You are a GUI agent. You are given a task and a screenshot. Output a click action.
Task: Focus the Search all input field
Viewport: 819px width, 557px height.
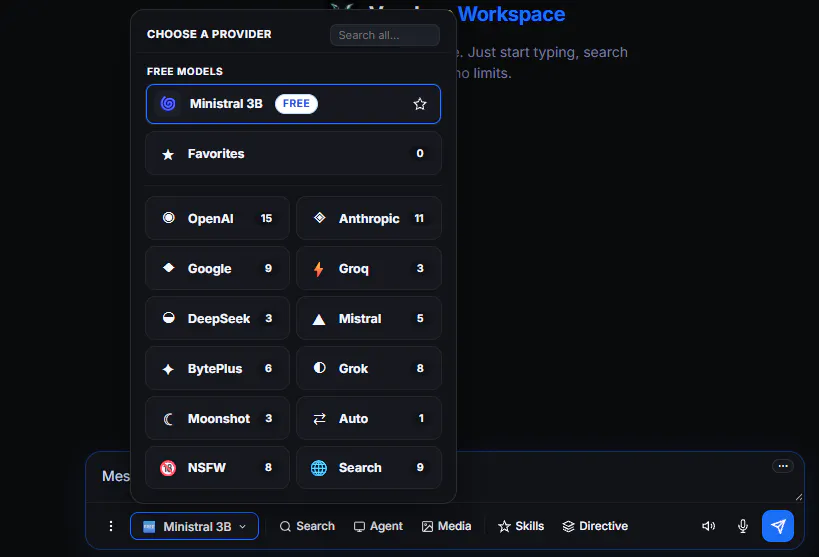pos(384,35)
